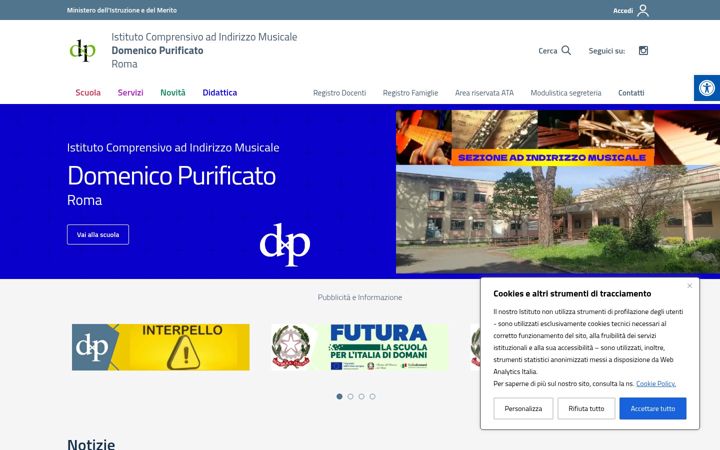Open Area riservata ATA link
This screenshot has height=450, width=720.
coord(484,93)
